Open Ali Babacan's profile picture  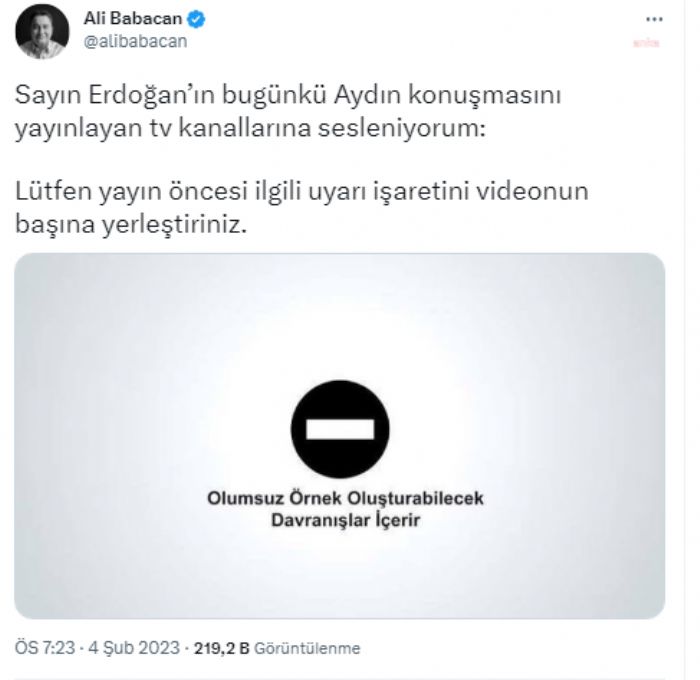coord(42,32)
